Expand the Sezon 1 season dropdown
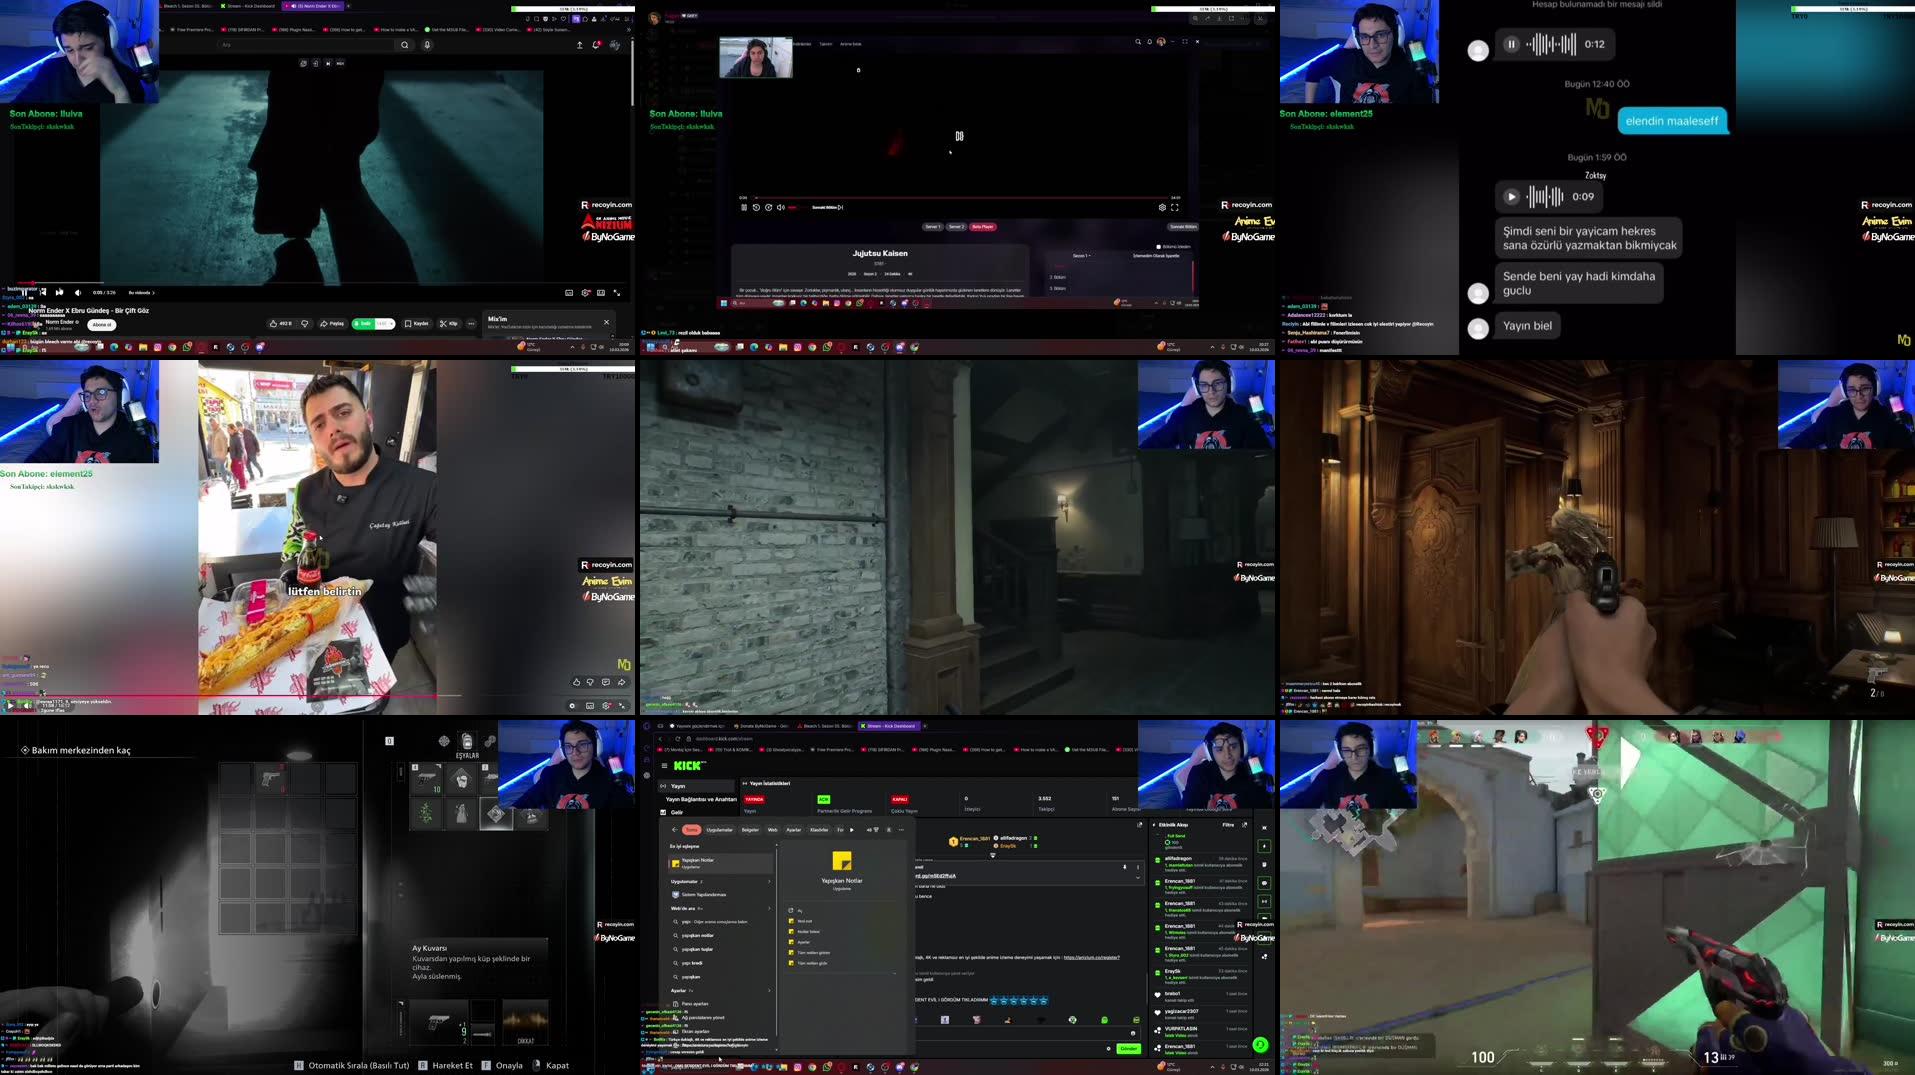This screenshot has height=1075, width=1915. click(x=1082, y=255)
